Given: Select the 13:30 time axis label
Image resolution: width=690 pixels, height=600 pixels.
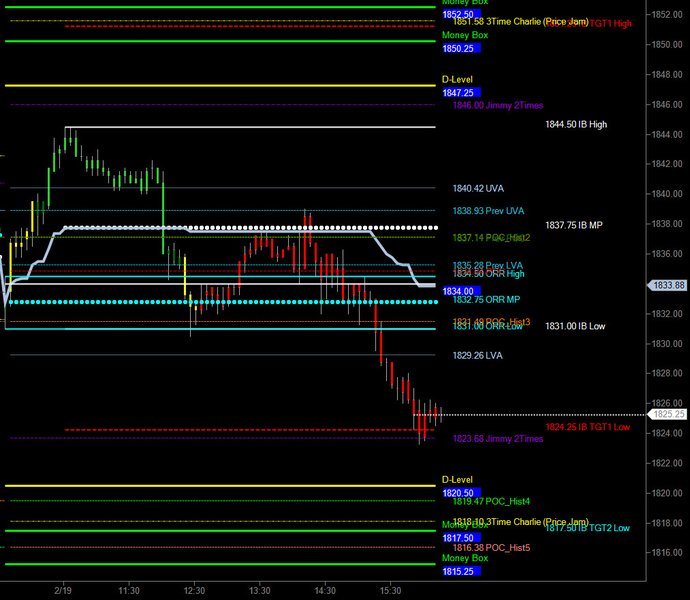Looking at the screenshot, I should tap(259, 590).
